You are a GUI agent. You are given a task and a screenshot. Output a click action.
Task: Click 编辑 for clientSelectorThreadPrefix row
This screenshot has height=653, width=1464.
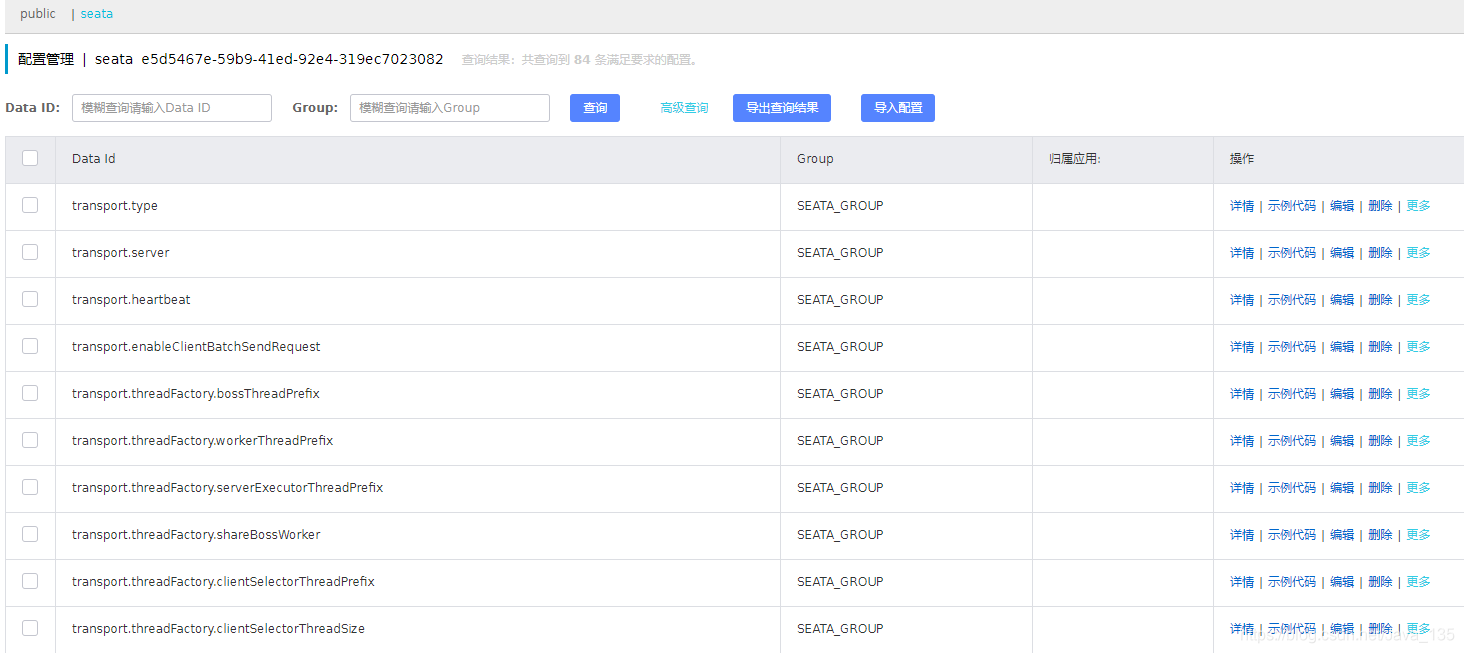tap(1342, 582)
